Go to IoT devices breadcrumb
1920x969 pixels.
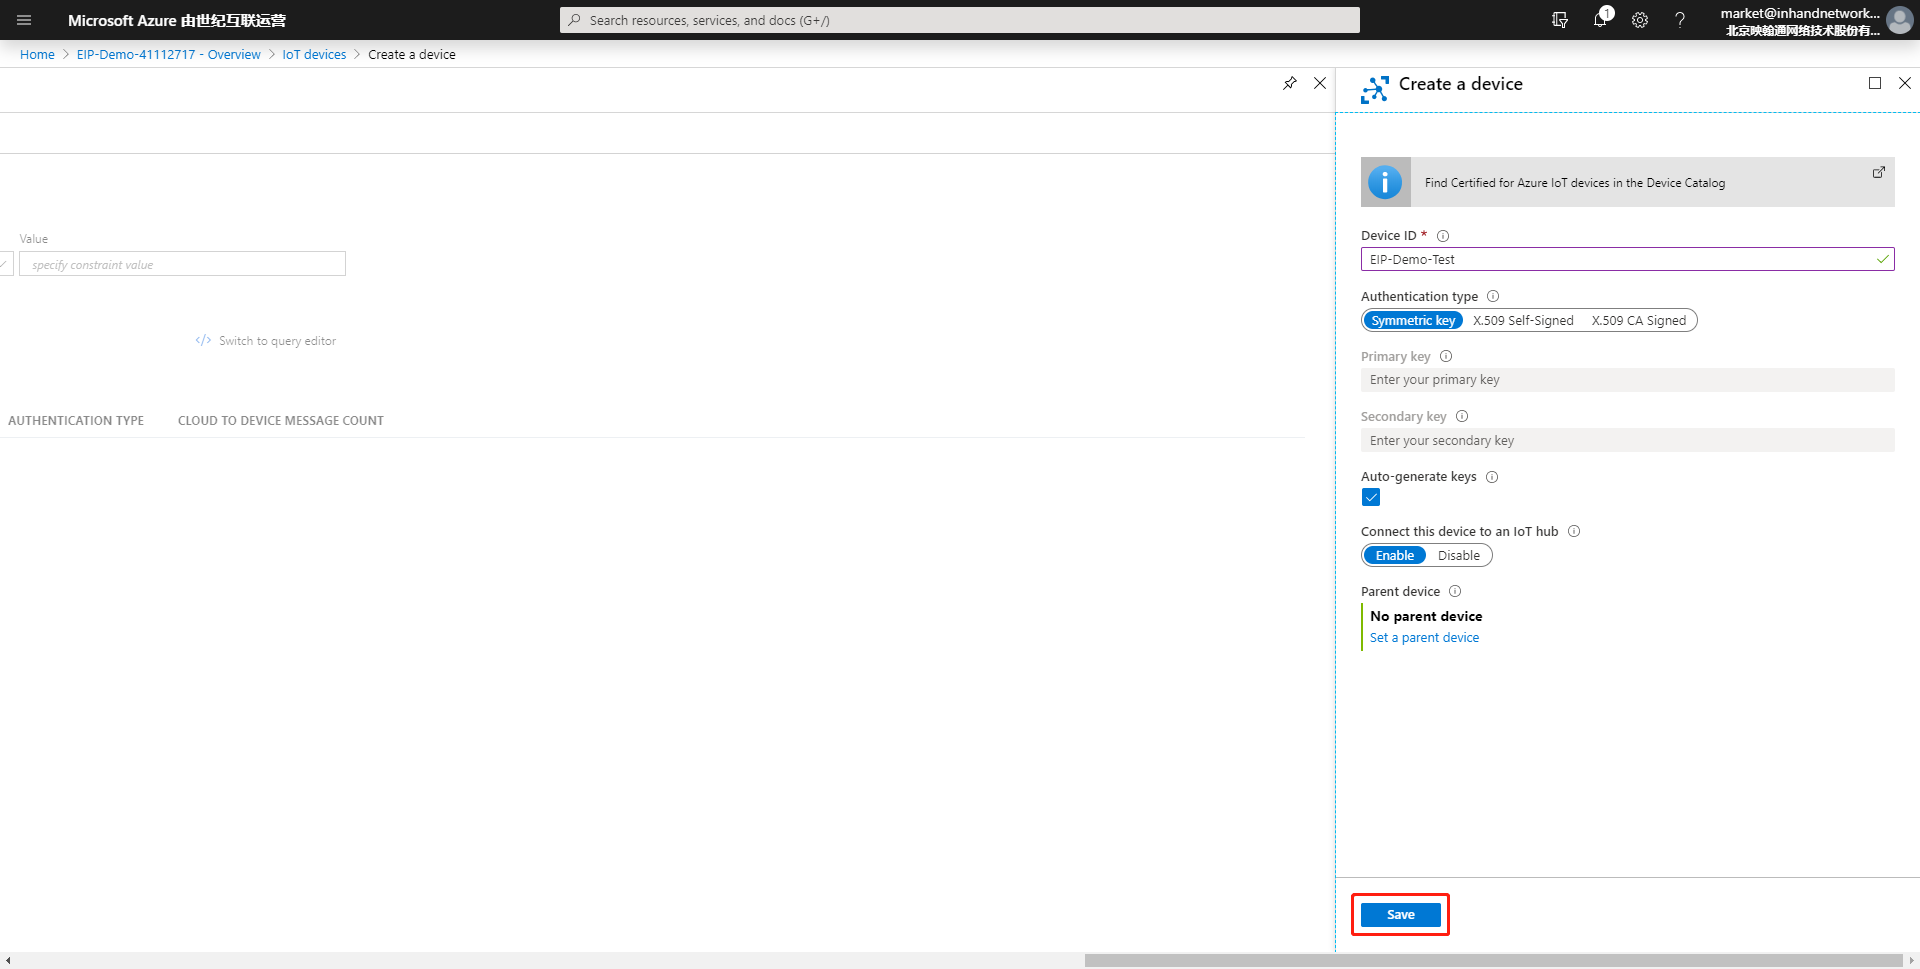pyautogui.click(x=314, y=55)
